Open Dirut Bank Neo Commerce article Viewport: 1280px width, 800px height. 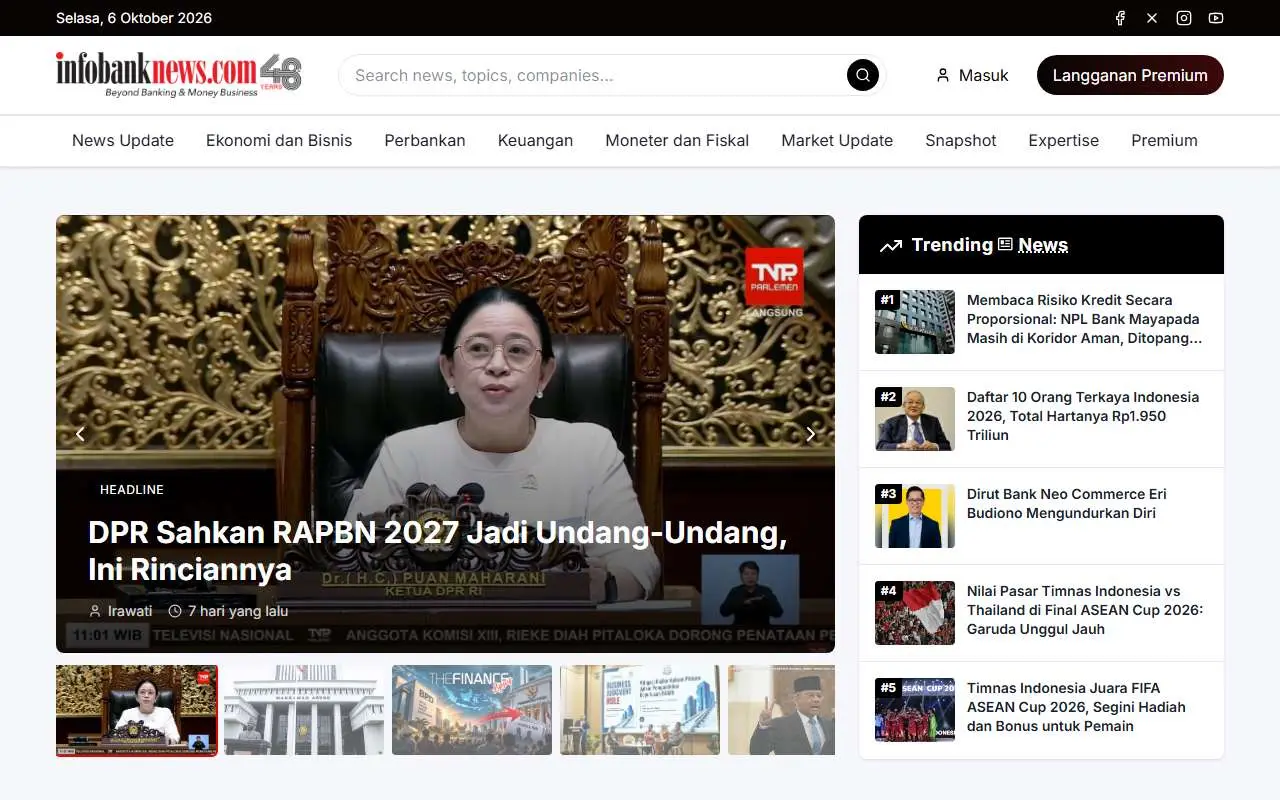(x=1067, y=504)
